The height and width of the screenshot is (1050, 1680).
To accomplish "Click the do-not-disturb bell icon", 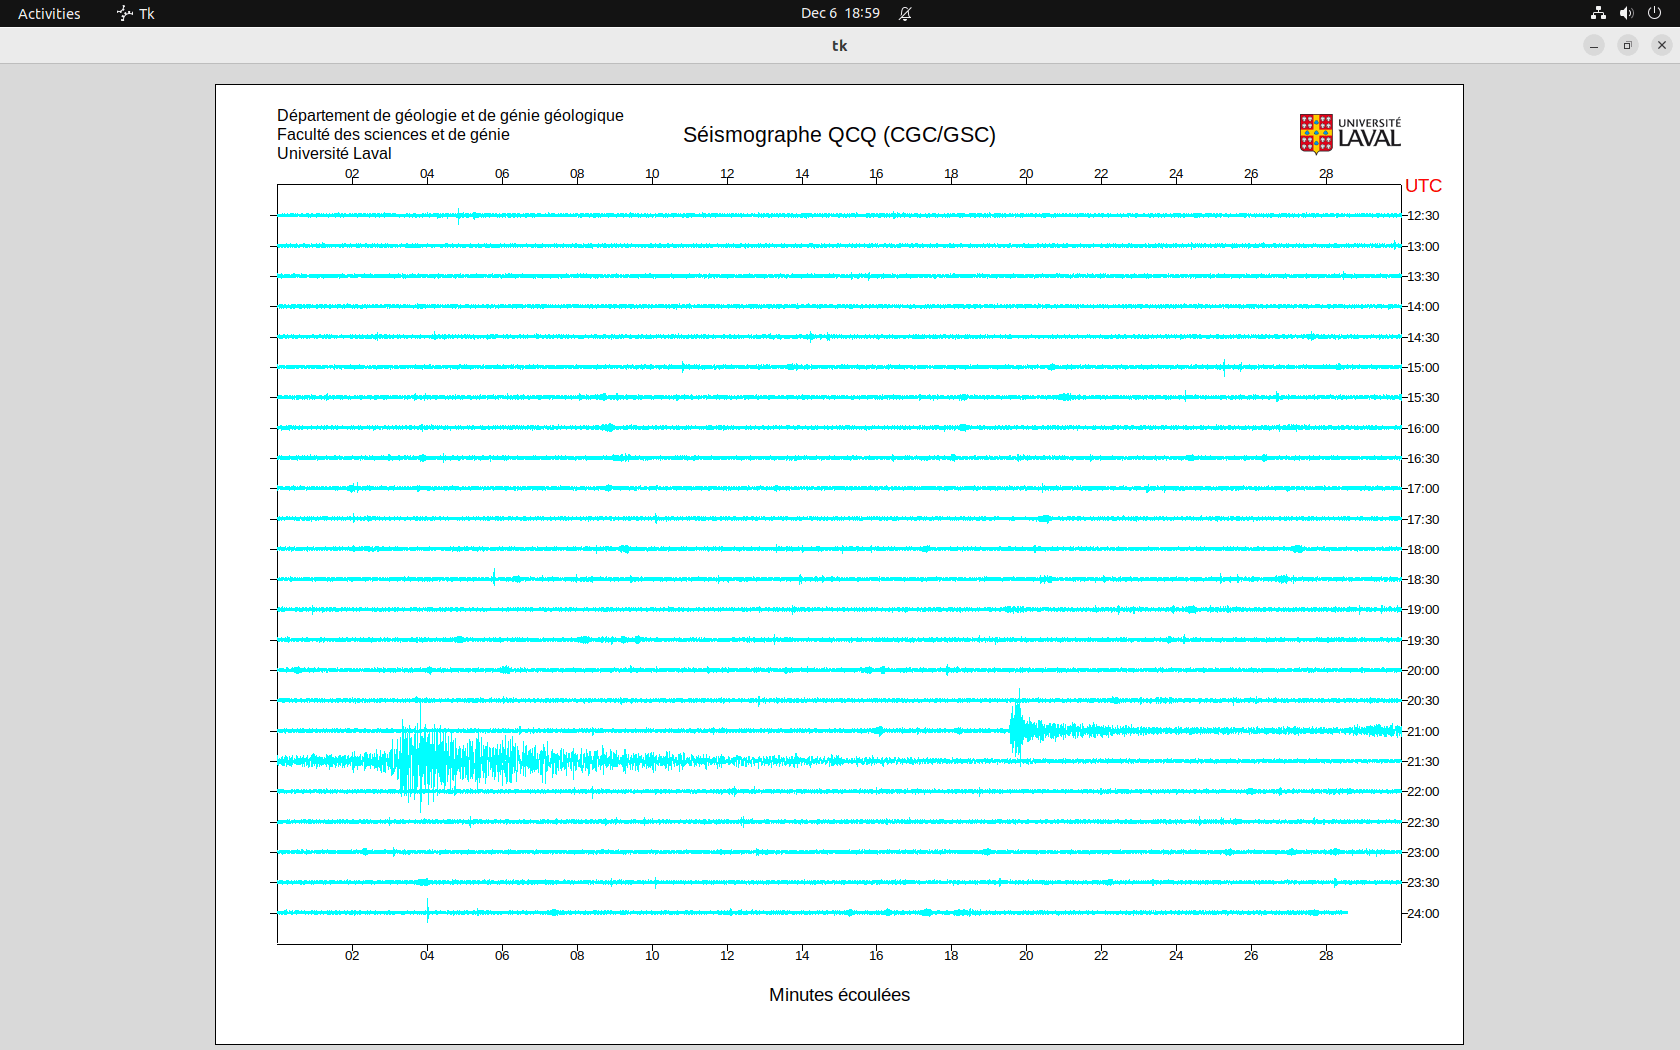I will pyautogui.click(x=905, y=13).
